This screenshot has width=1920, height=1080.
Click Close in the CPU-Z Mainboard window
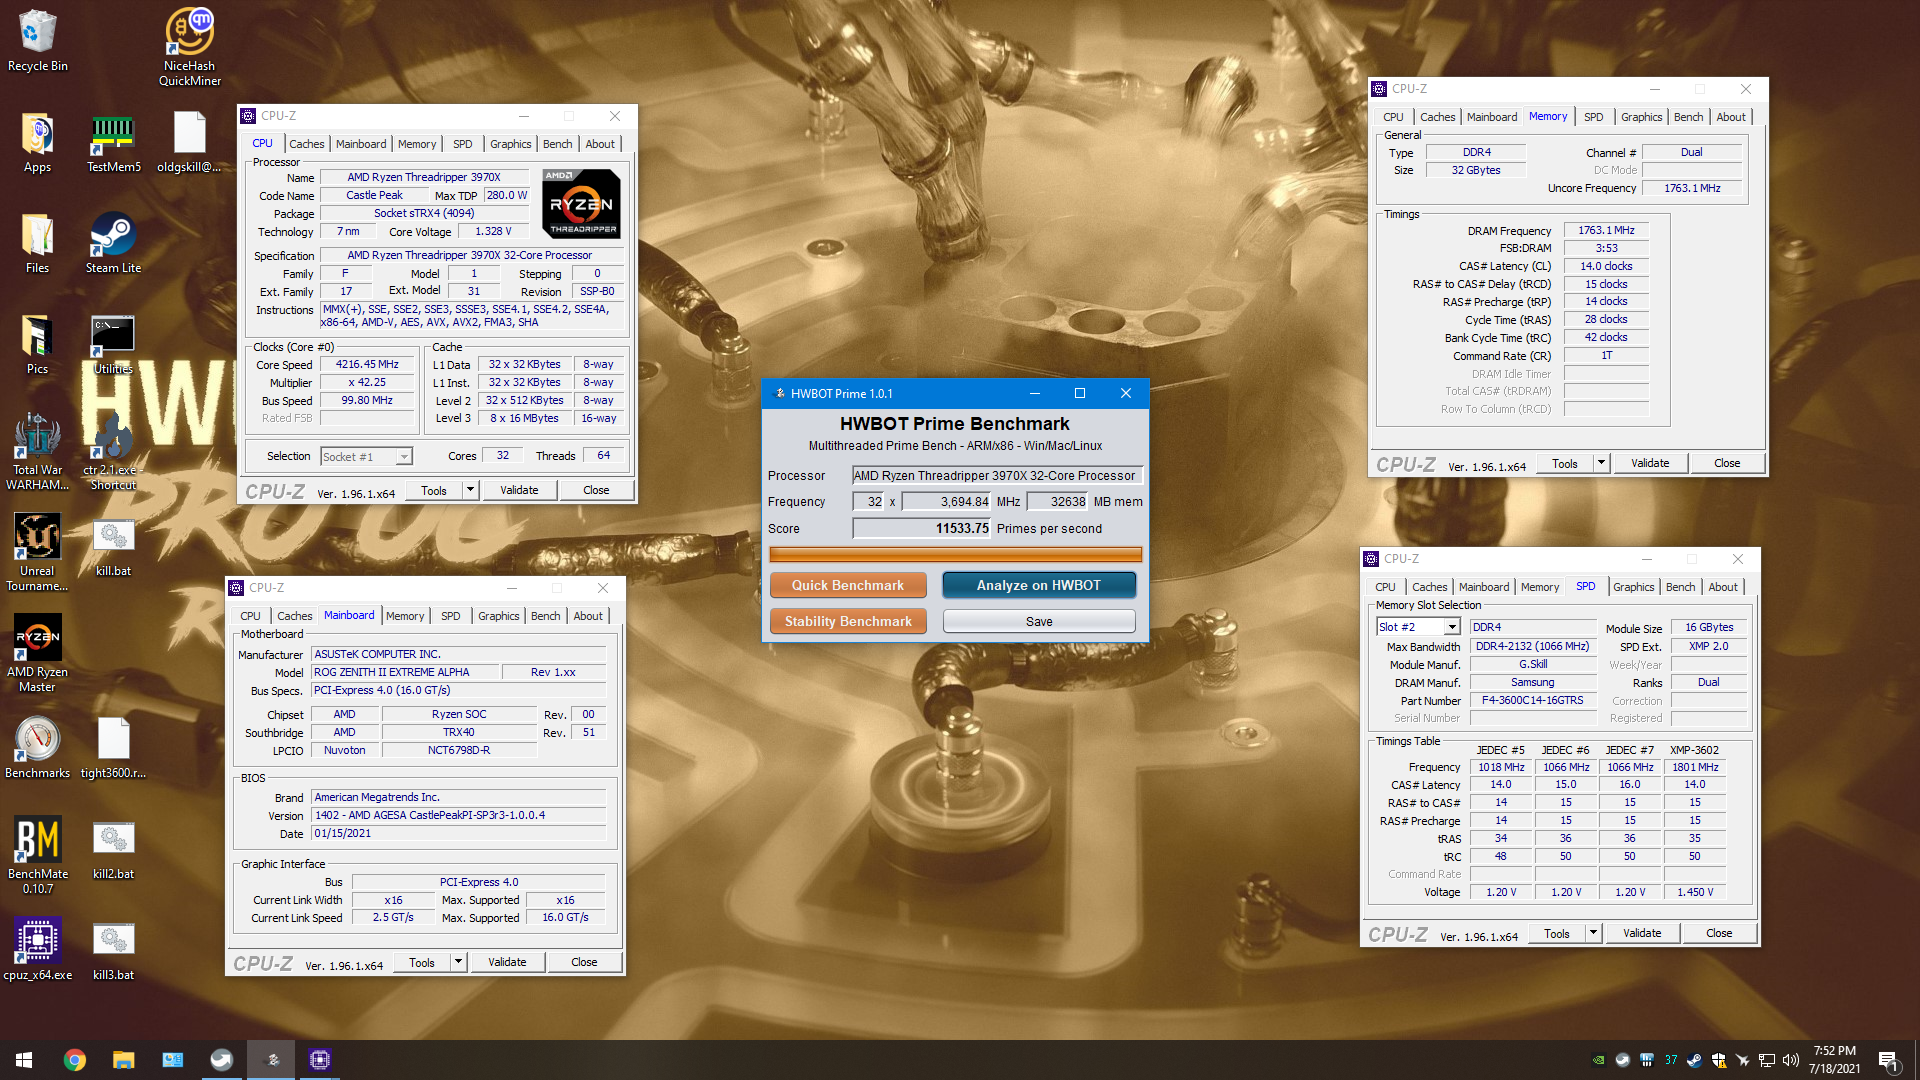tap(584, 962)
